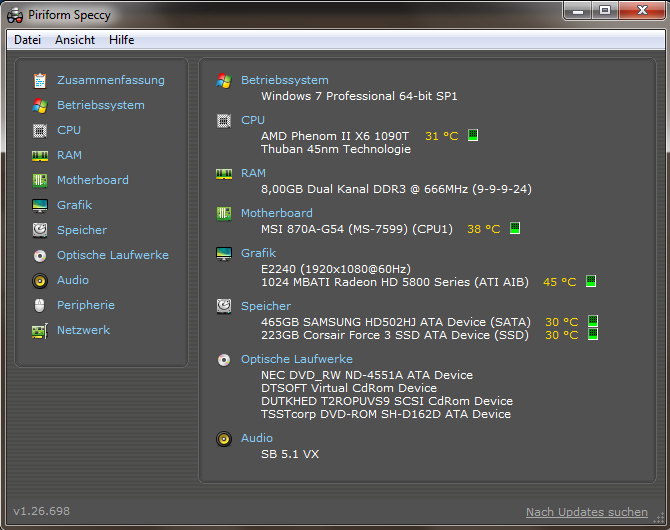
Task: Click the Speicher hard drive icon in sidebar
Action: [x=40, y=230]
